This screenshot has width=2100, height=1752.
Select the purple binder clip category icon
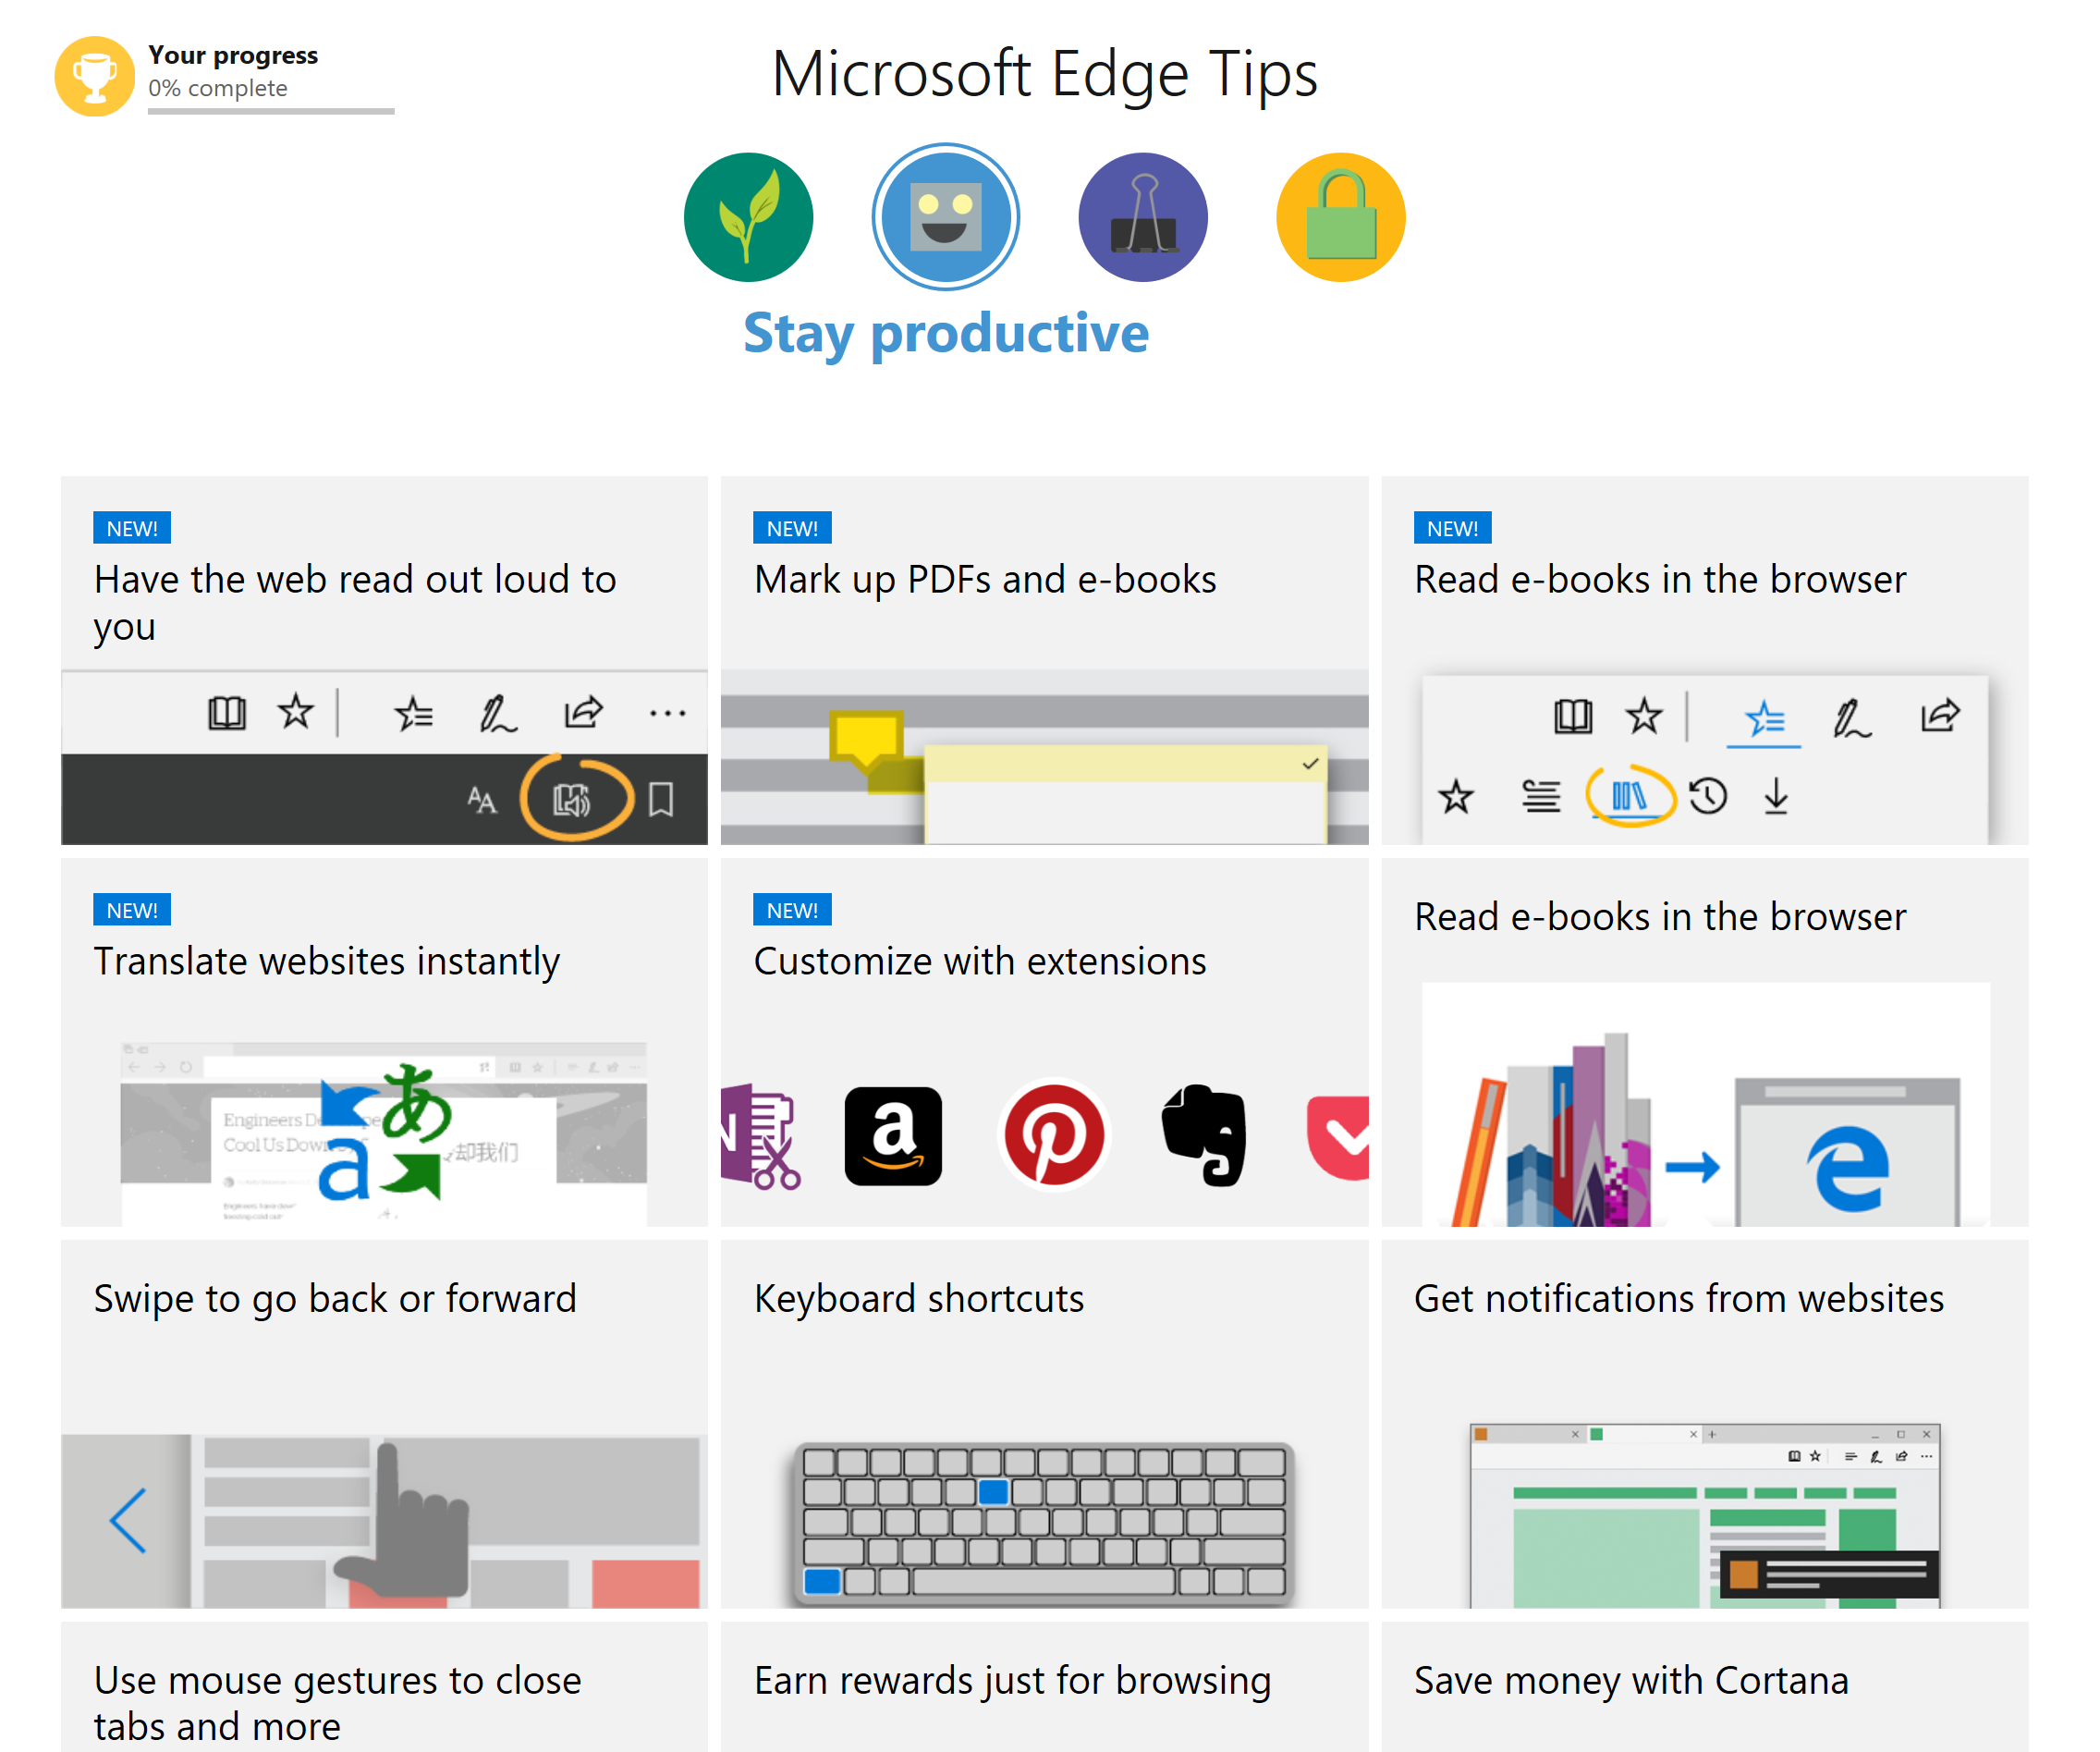click(1143, 217)
